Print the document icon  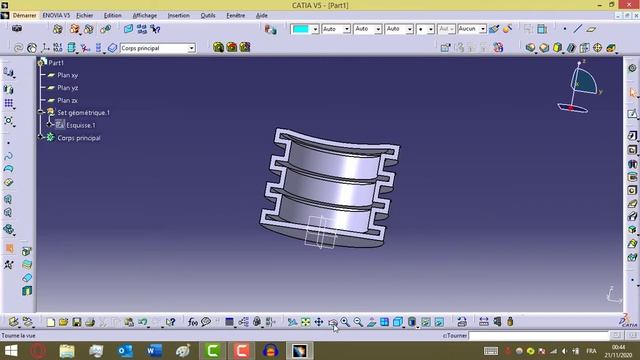90,322
